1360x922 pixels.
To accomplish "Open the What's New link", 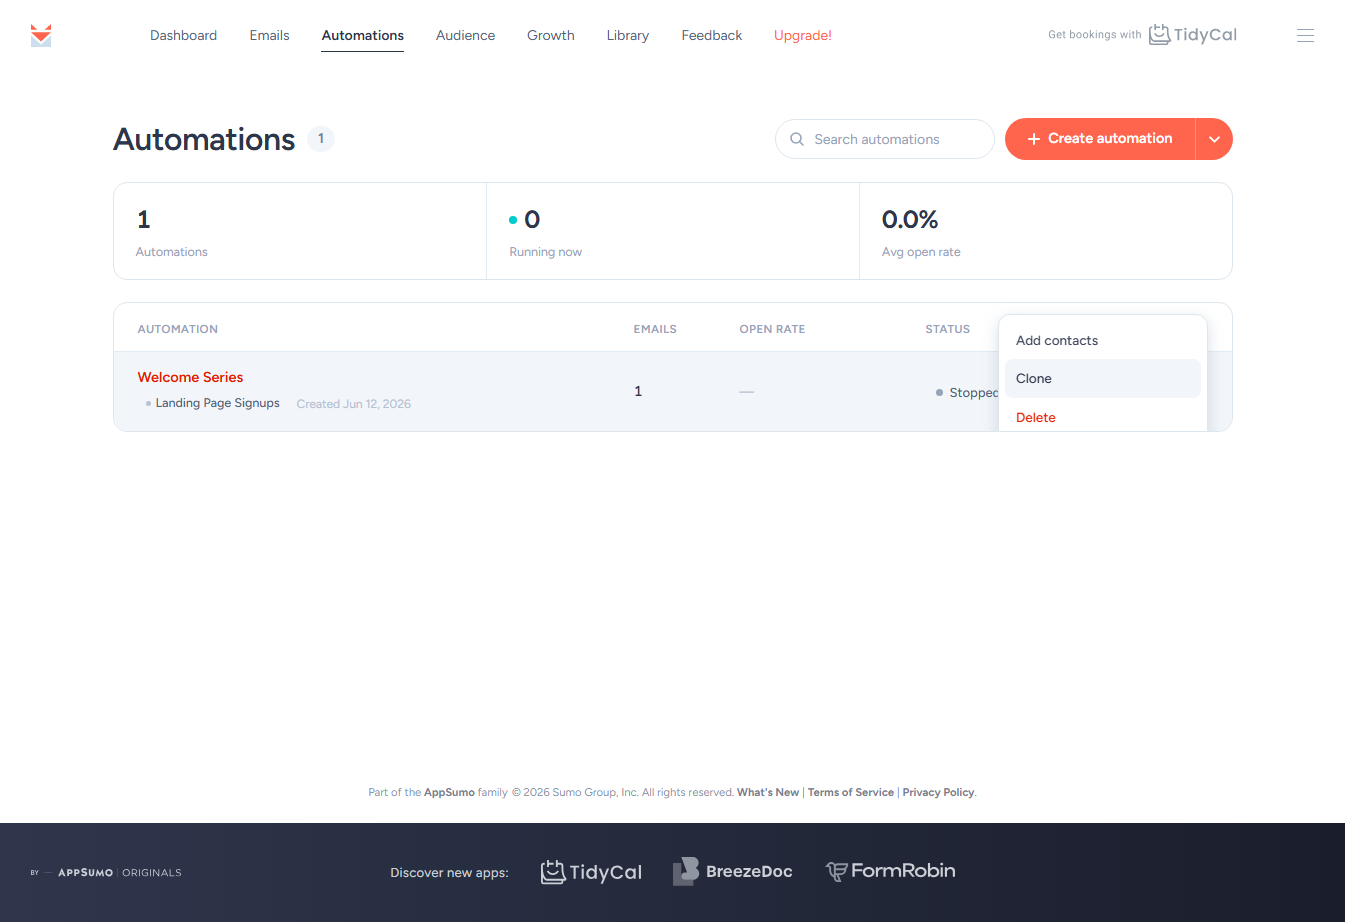I will click(x=768, y=792).
